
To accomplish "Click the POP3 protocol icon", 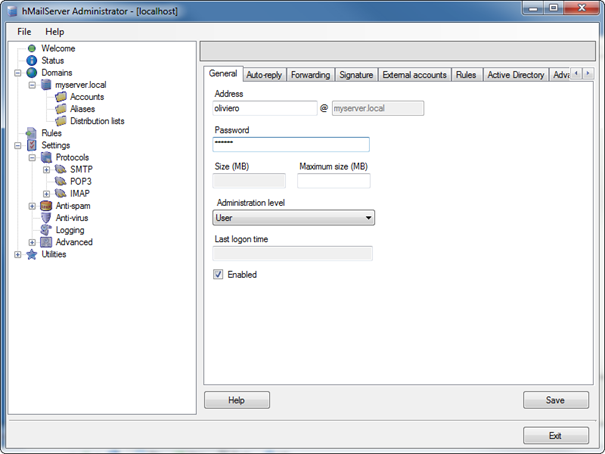I will [61, 181].
